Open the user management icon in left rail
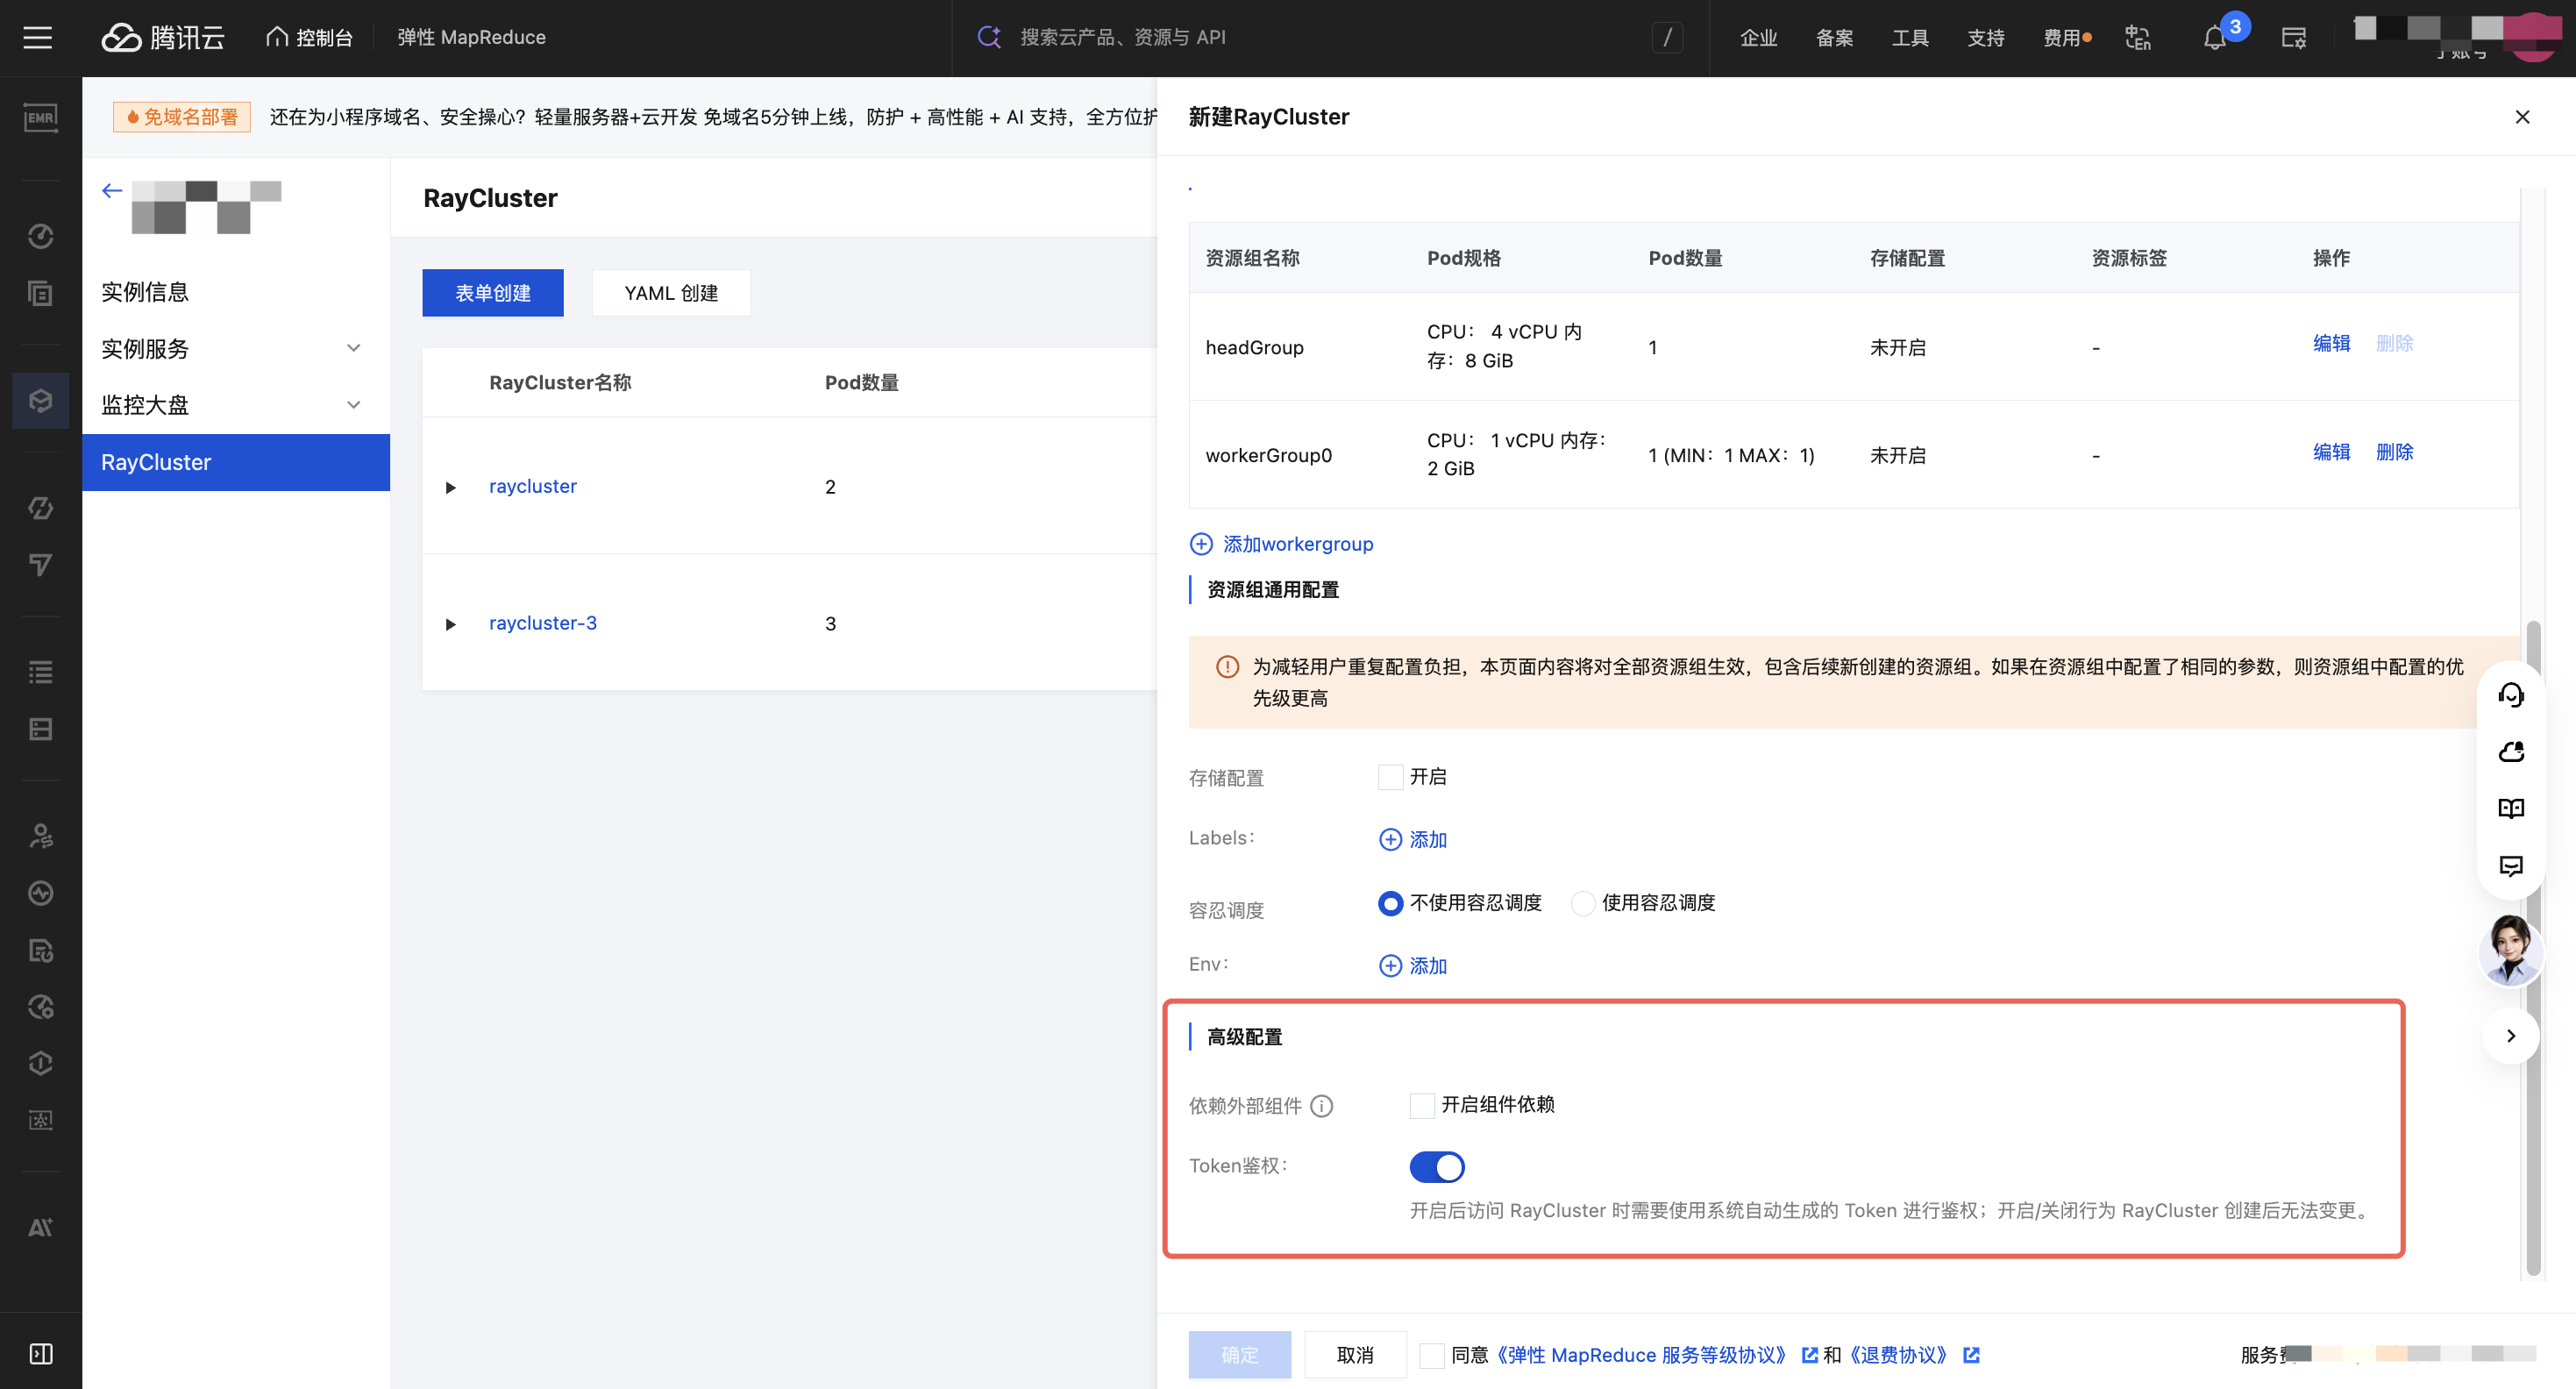Viewport: 2576px width, 1389px height. [x=41, y=836]
